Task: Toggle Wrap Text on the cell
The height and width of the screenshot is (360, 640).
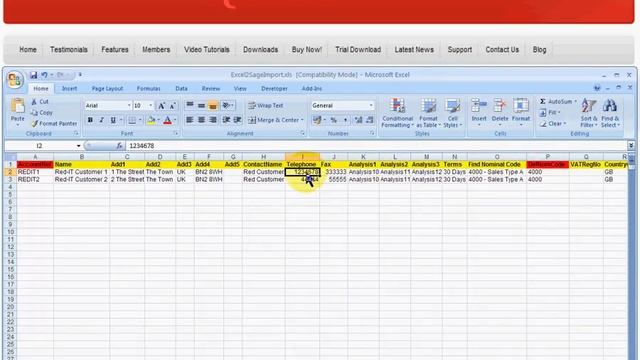Action: click(265, 105)
